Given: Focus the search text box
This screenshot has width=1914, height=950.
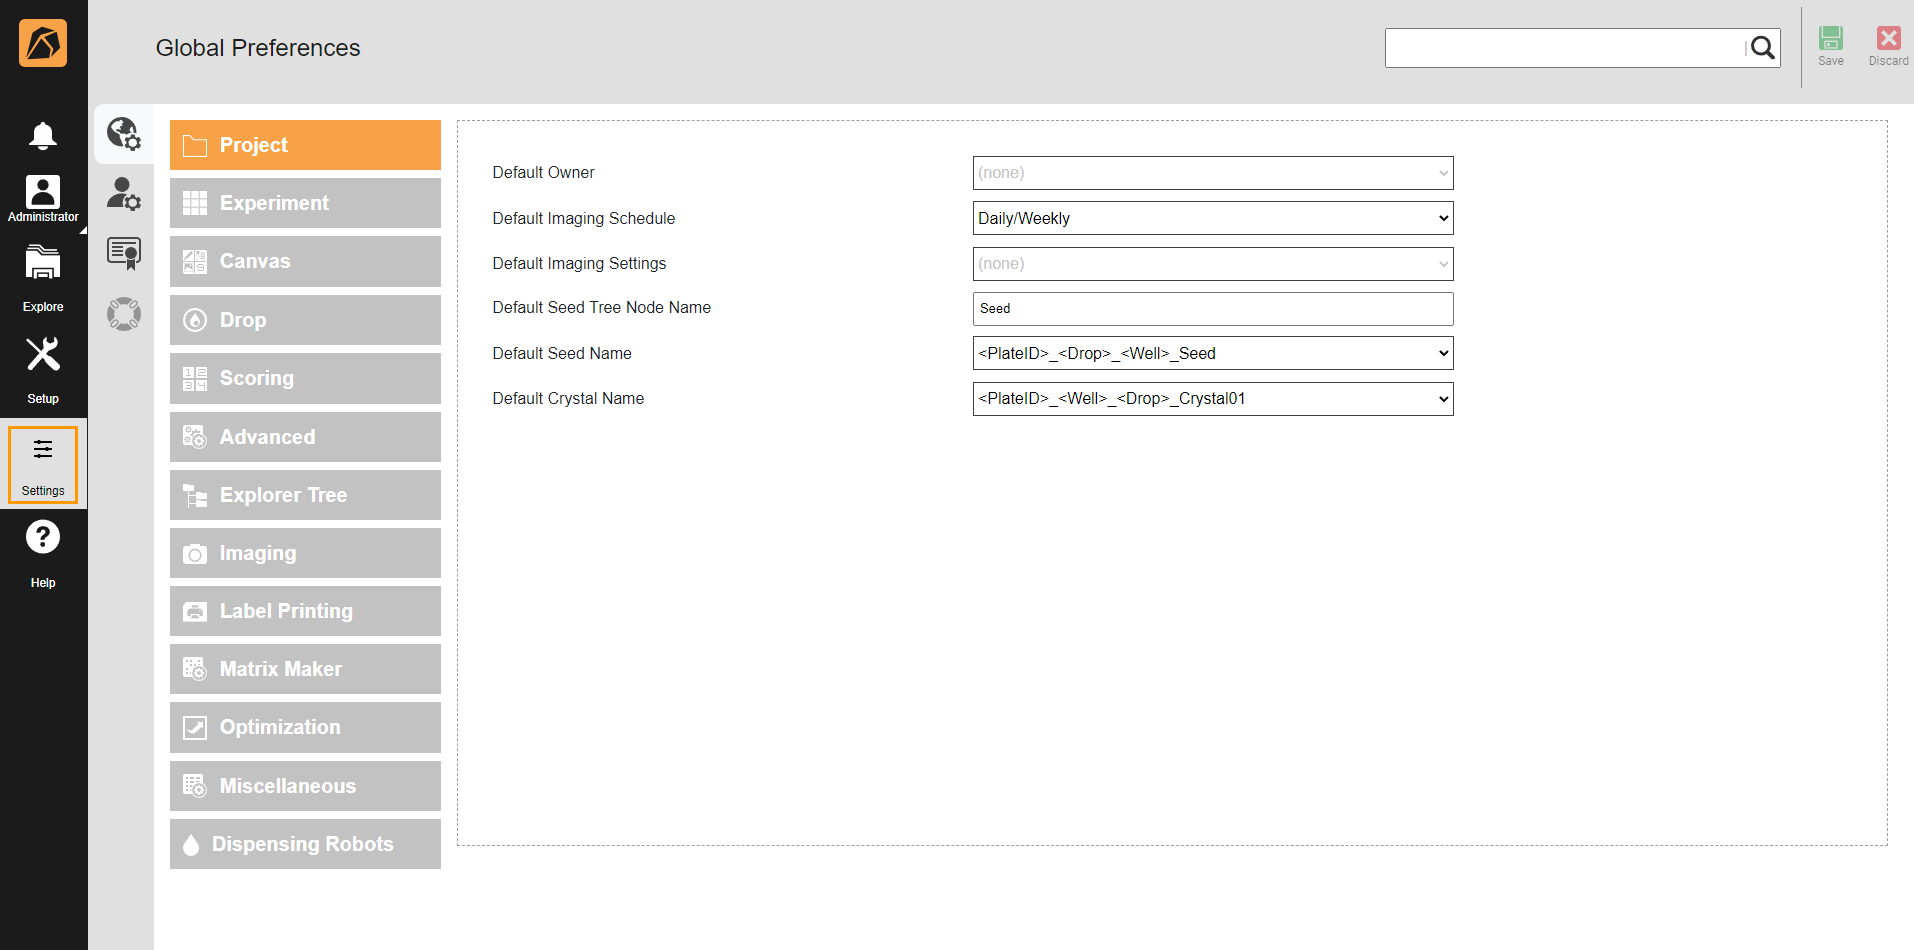Looking at the screenshot, I should pos(1564,48).
